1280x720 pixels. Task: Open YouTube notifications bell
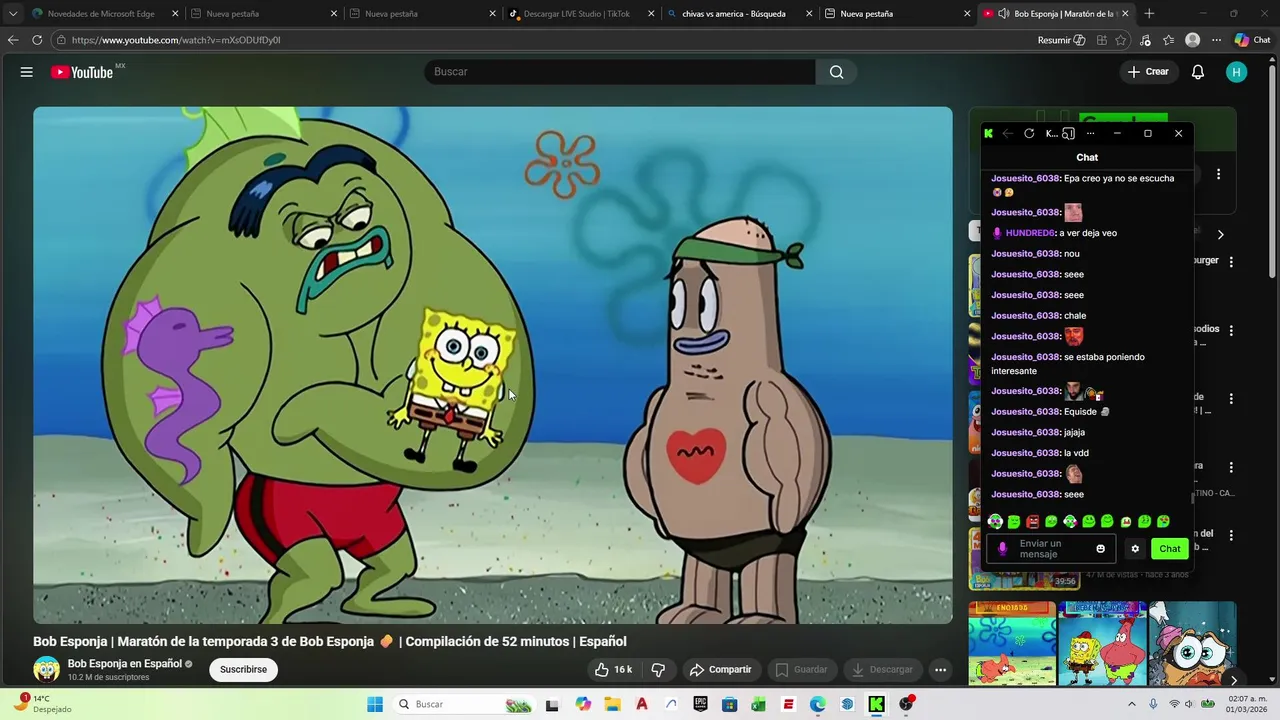[x=1198, y=72]
